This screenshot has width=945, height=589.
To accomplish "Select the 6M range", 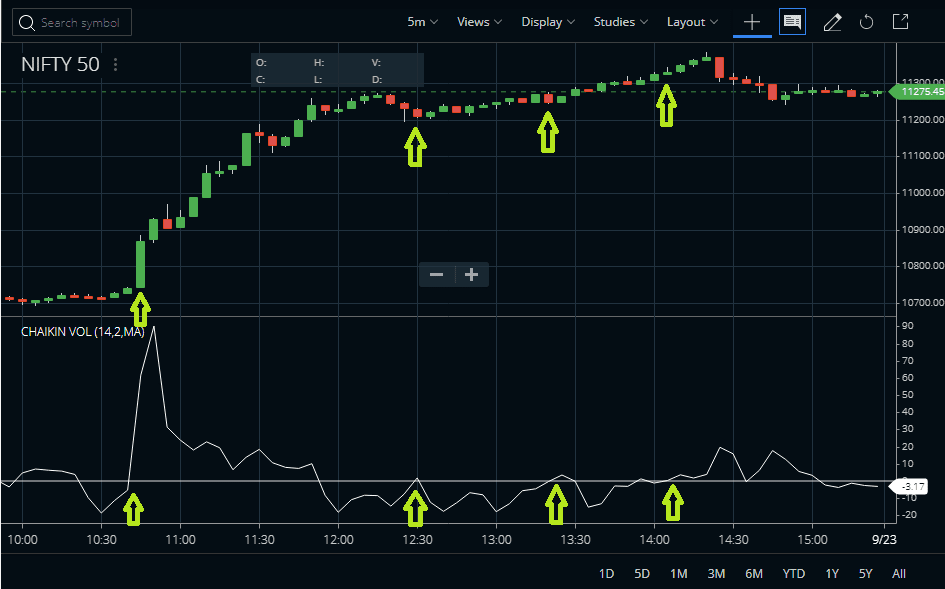I will pyautogui.click(x=754, y=573).
